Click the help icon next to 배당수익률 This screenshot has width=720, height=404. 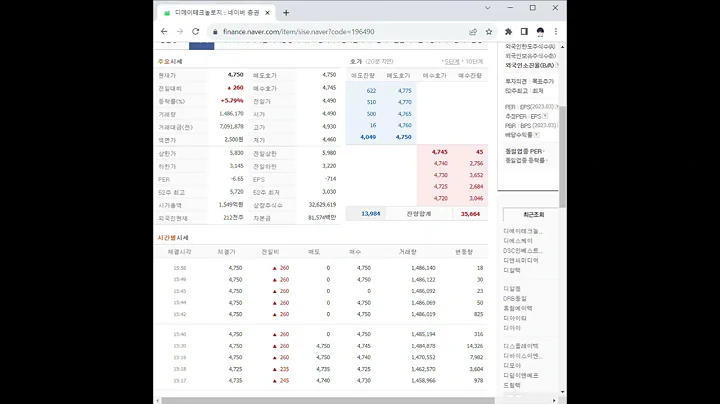point(536,135)
